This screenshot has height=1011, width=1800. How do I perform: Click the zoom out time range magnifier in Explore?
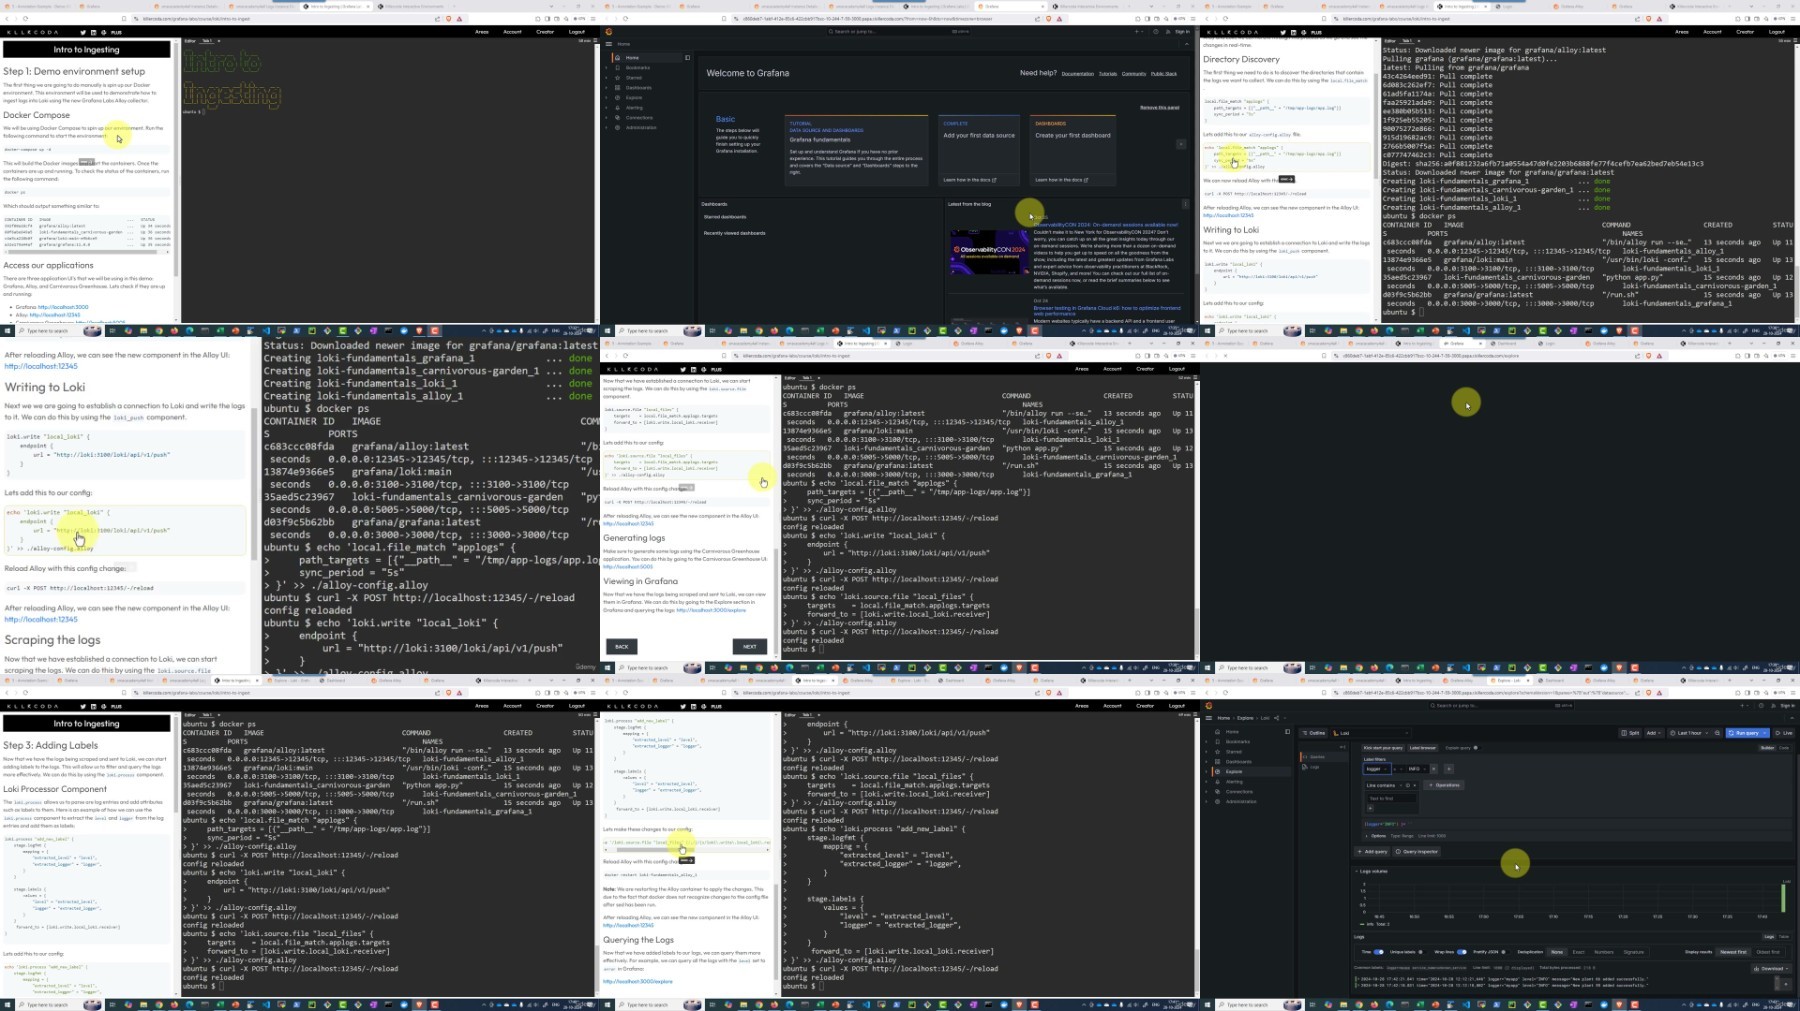(x=1718, y=733)
